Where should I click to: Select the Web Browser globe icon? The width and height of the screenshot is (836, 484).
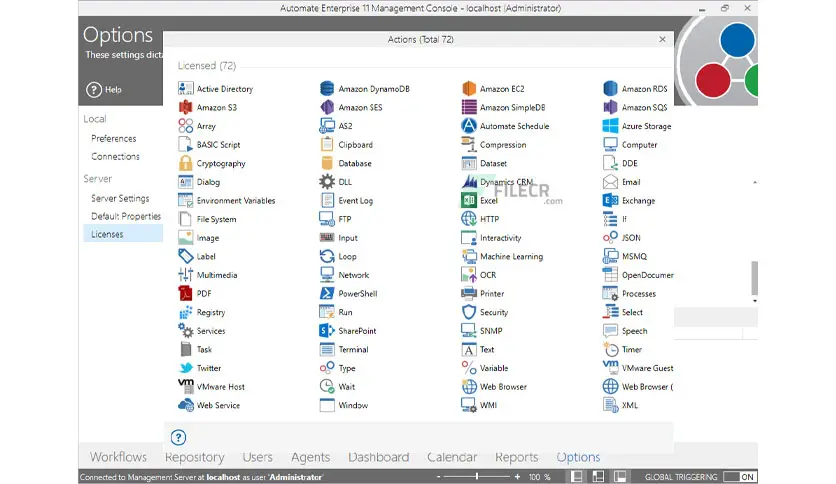469,386
